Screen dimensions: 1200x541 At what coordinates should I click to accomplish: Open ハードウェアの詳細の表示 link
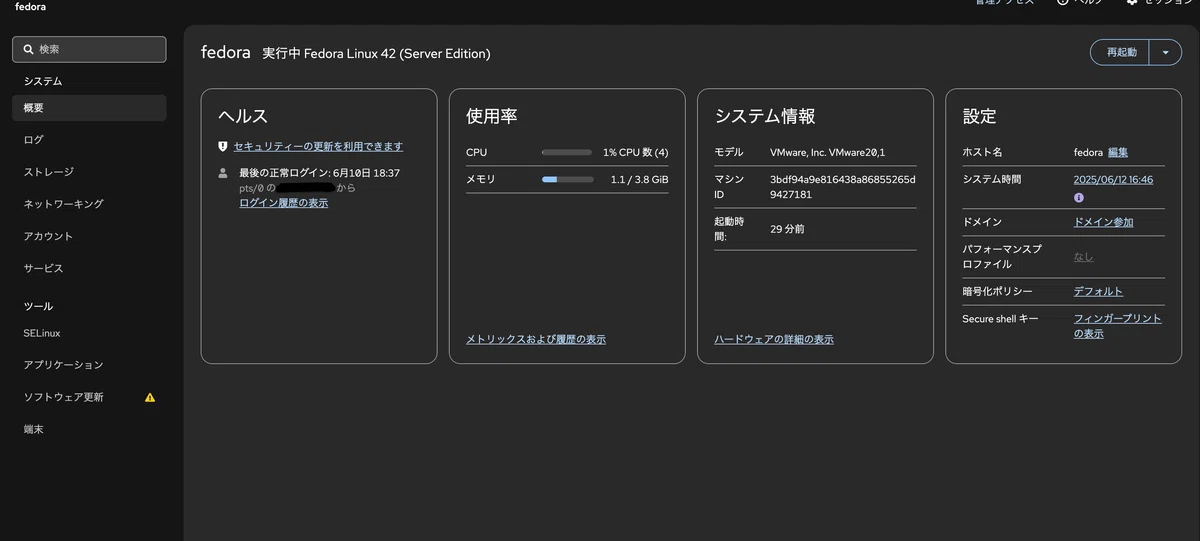tap(774, 339)
